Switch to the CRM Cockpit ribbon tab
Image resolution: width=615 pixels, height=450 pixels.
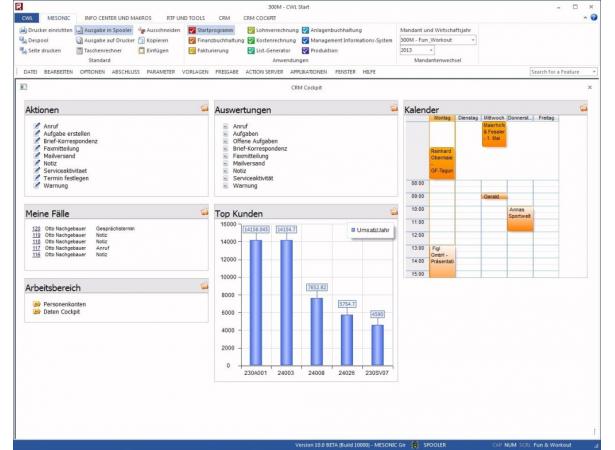pyautogui.click(x=259, y=18)
